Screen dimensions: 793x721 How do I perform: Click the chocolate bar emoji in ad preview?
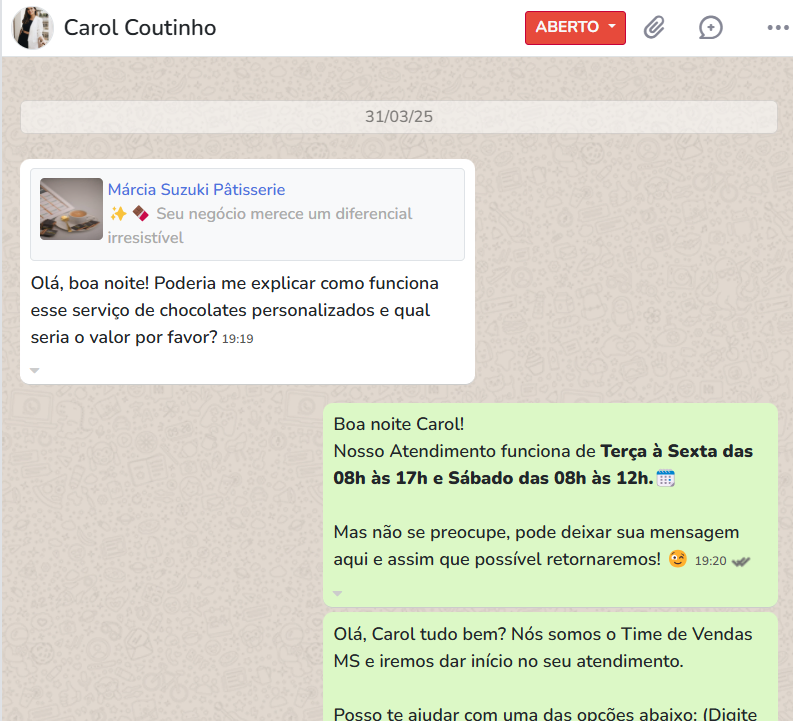point(141,213)
